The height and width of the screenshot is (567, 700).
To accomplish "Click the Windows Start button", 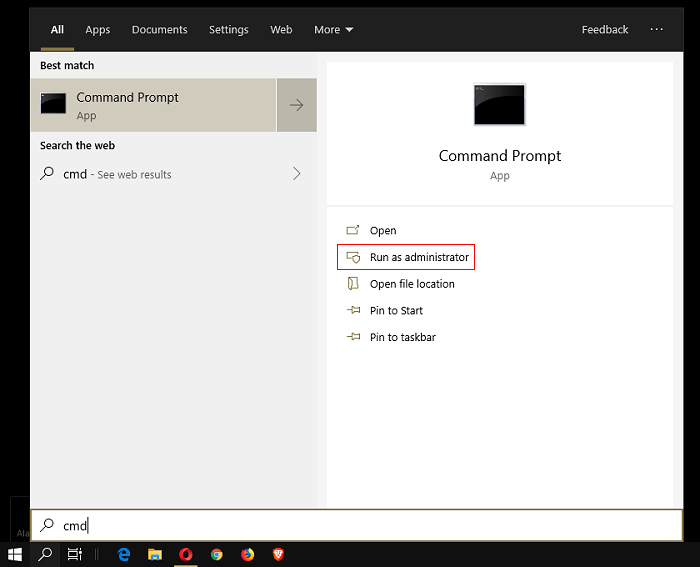I will 15,554.
